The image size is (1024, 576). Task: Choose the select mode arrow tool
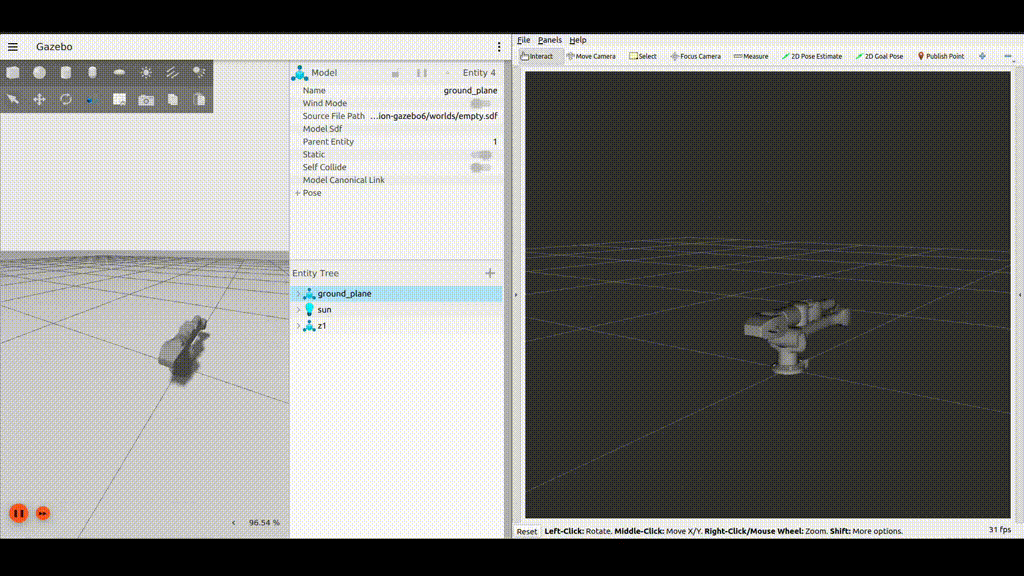[13, 99]
